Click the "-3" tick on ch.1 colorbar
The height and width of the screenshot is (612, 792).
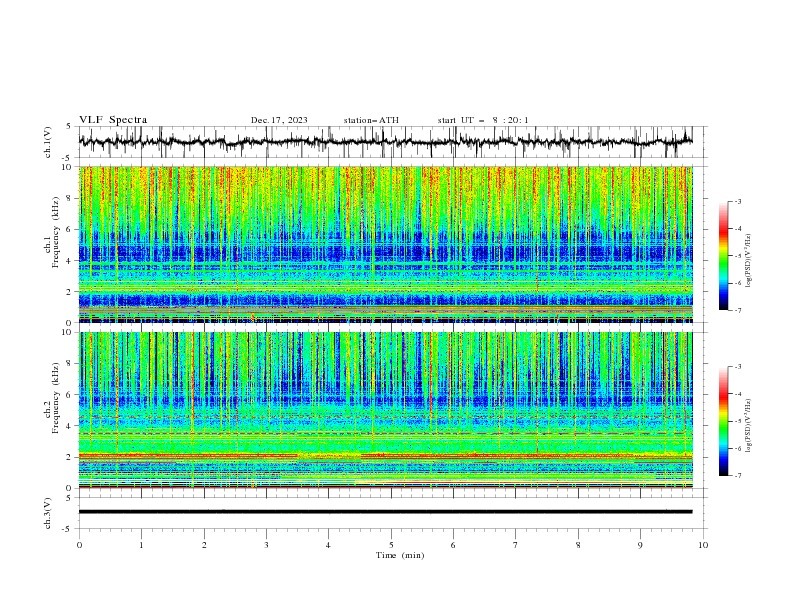pos(737,201)
